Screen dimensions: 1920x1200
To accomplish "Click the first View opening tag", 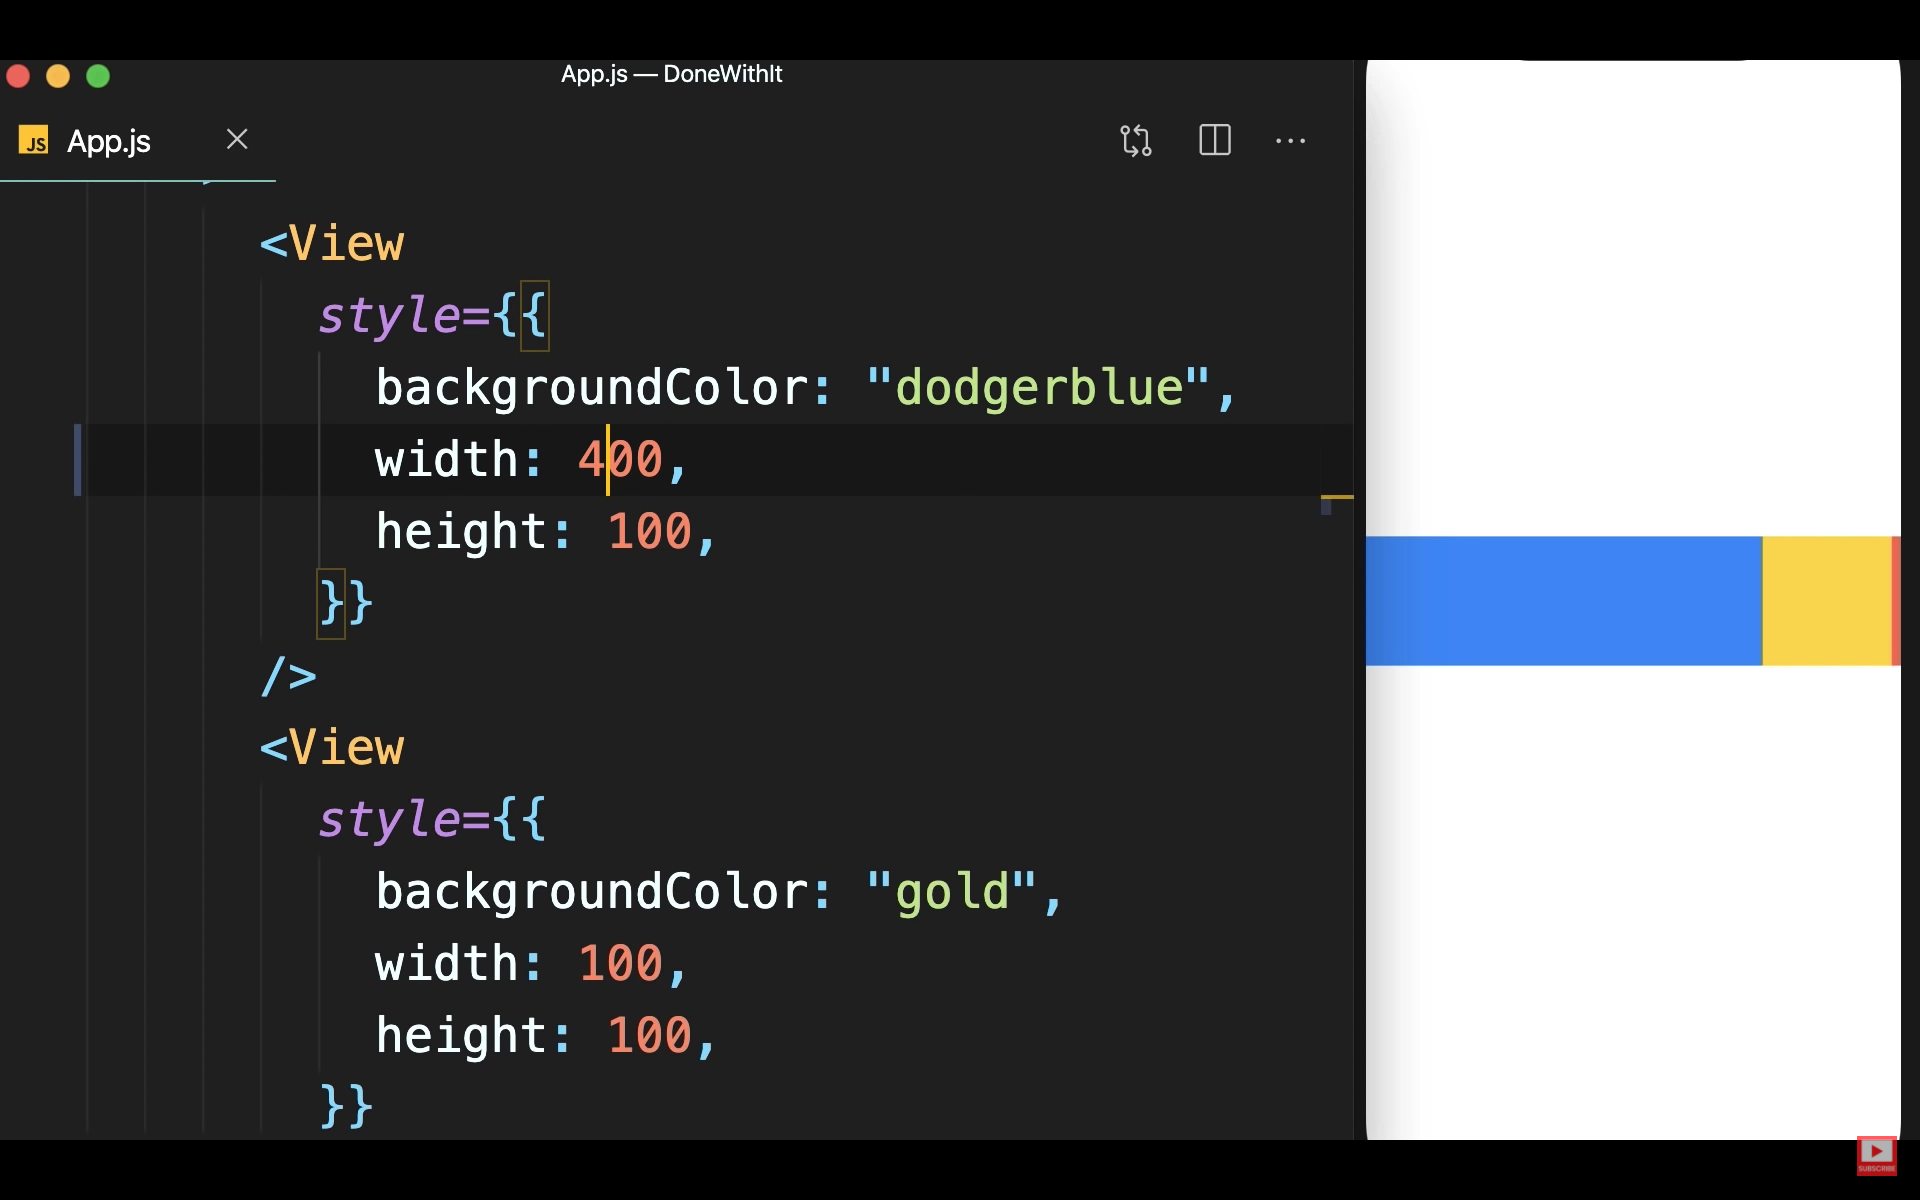I will [x=332, y=244].
